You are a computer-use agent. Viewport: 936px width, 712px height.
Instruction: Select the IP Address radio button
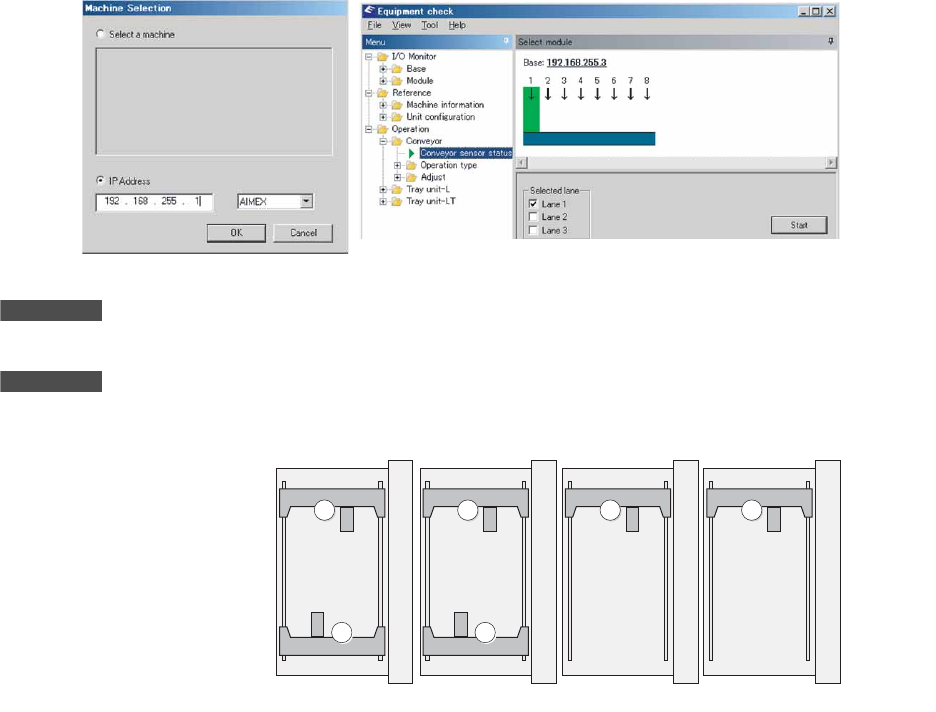100,180
